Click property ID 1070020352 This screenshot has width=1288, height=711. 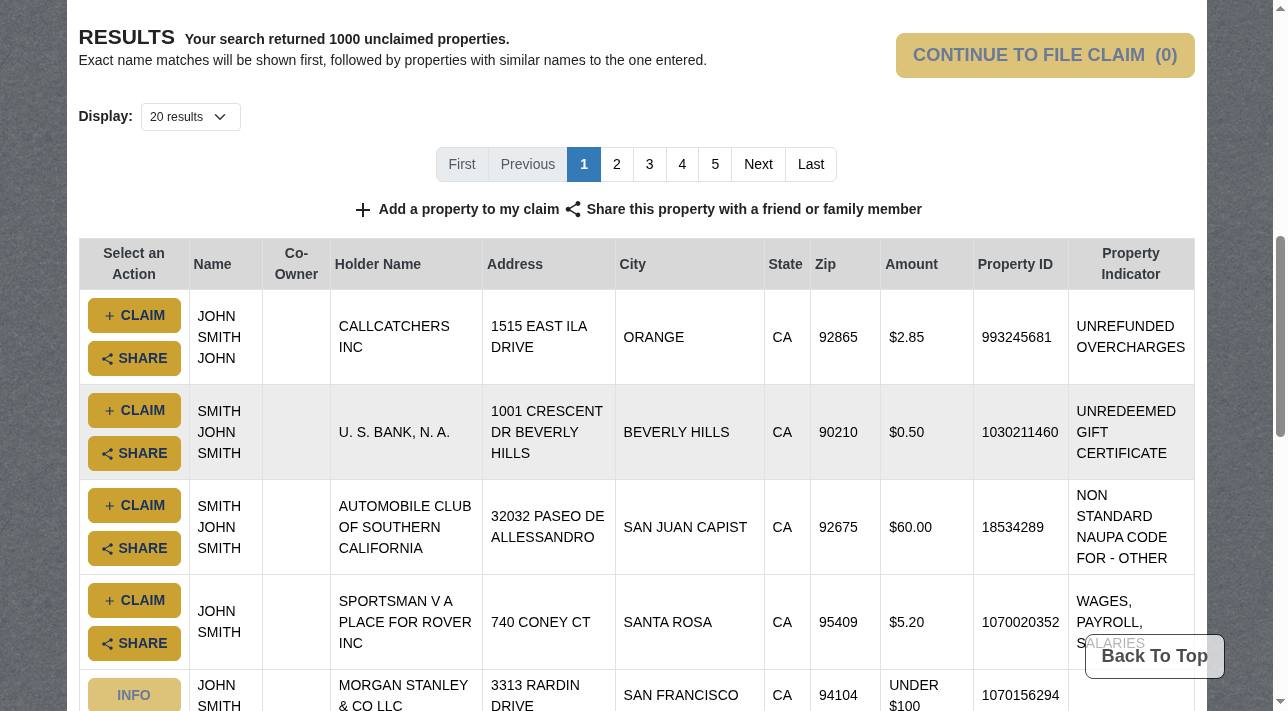click(1020, 622)
